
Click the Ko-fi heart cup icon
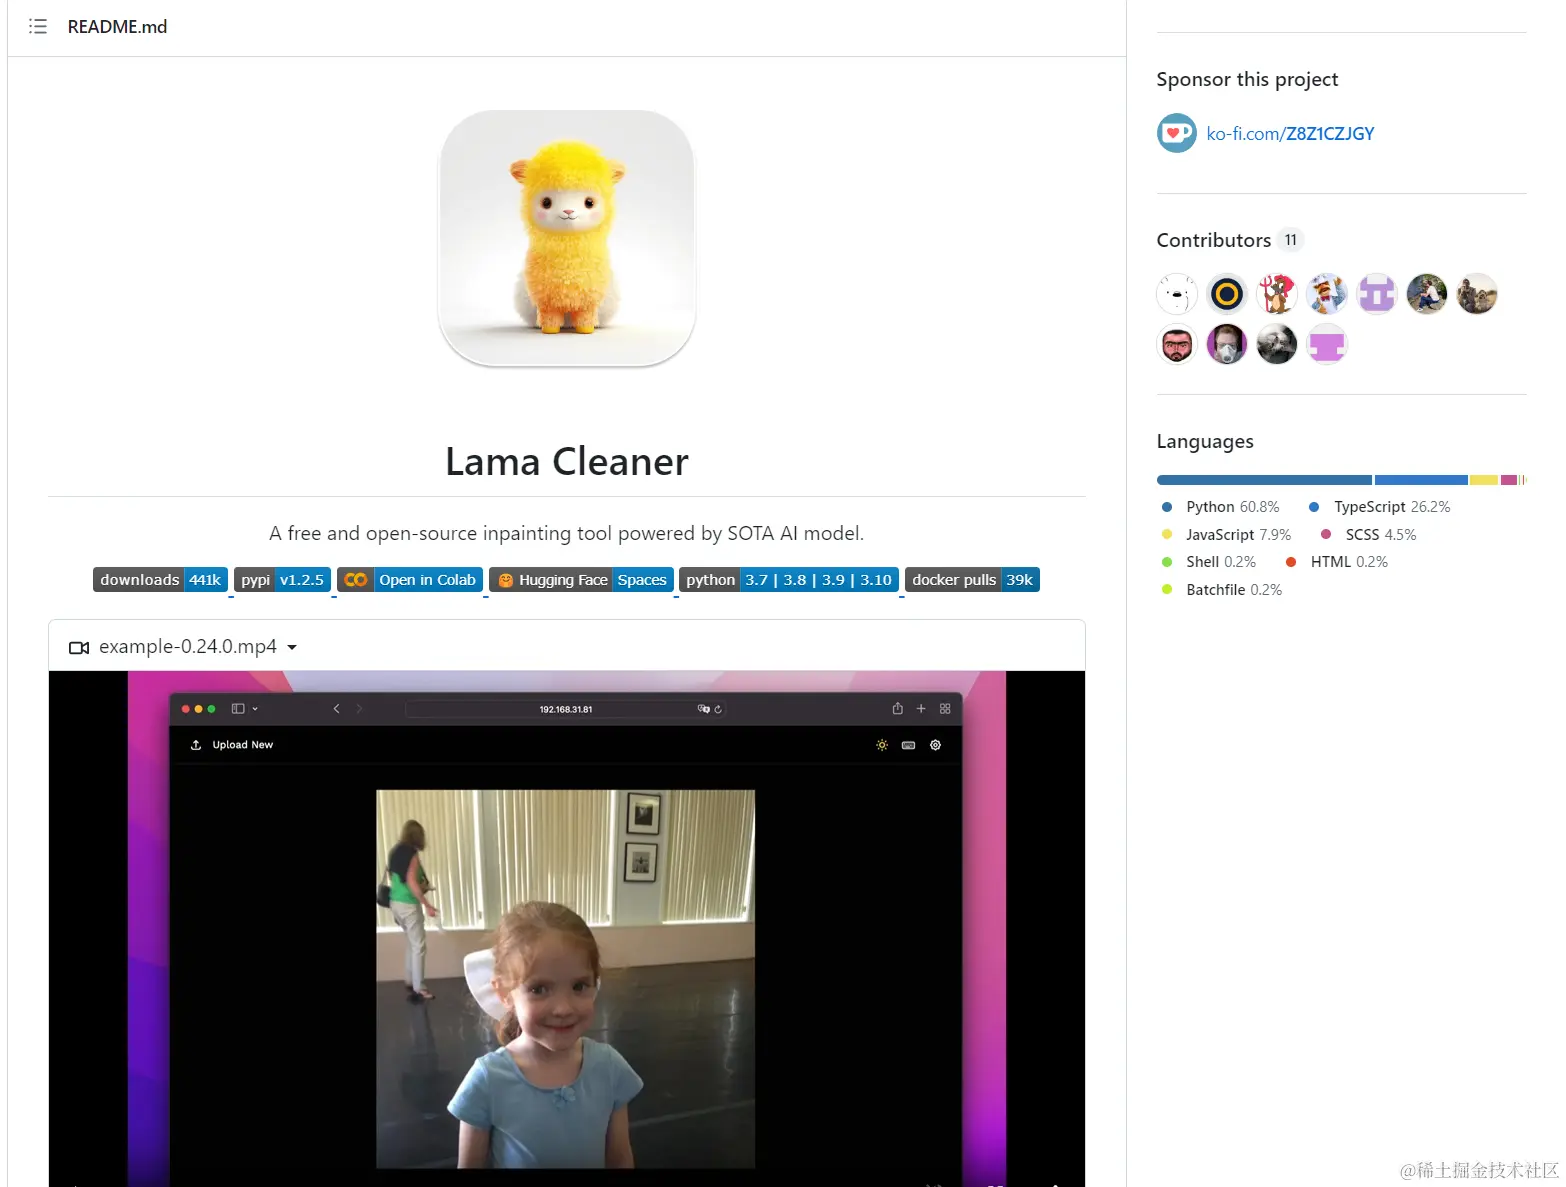coord(1176,133)
